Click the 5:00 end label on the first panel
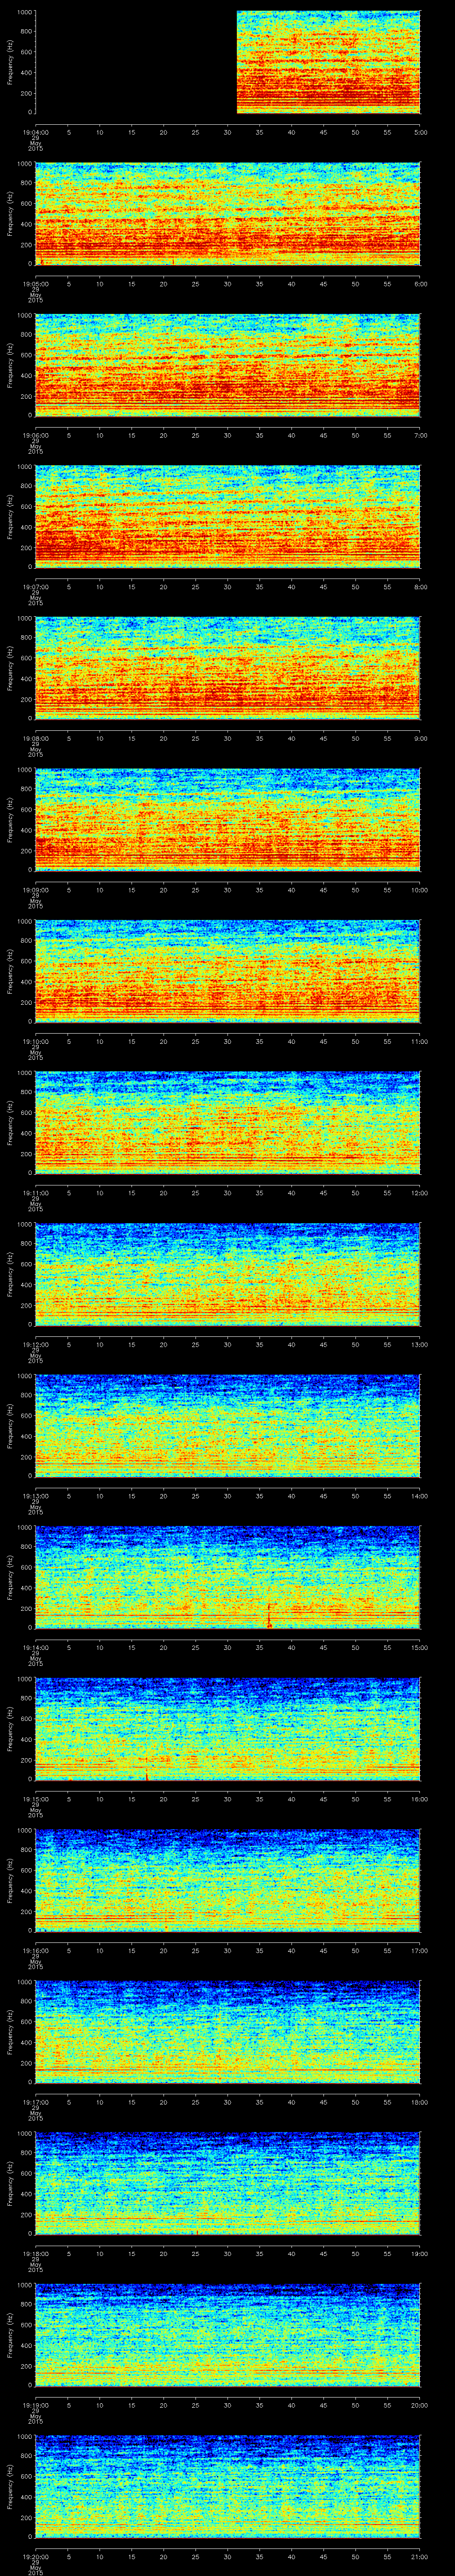 click(x=421, y=131)
